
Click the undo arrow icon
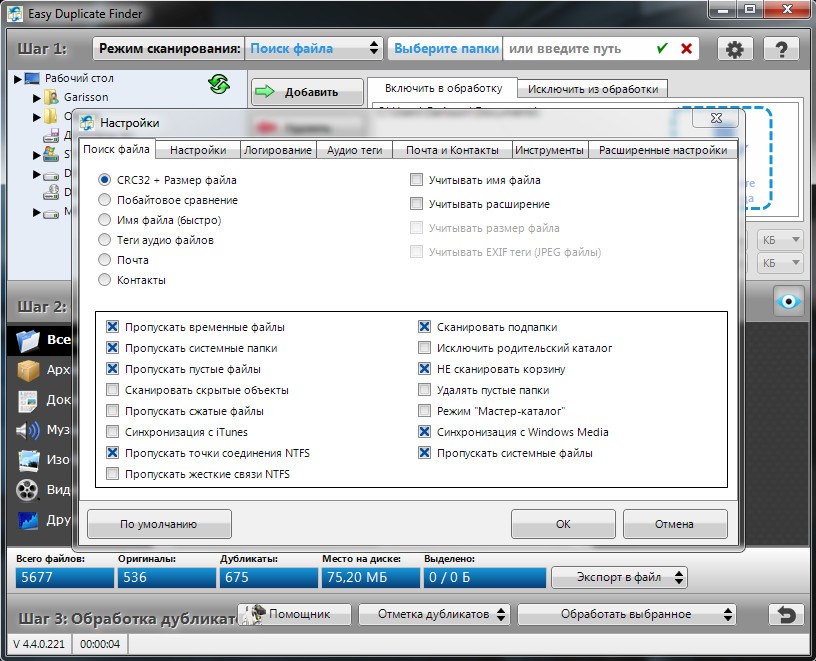point(786,613)
